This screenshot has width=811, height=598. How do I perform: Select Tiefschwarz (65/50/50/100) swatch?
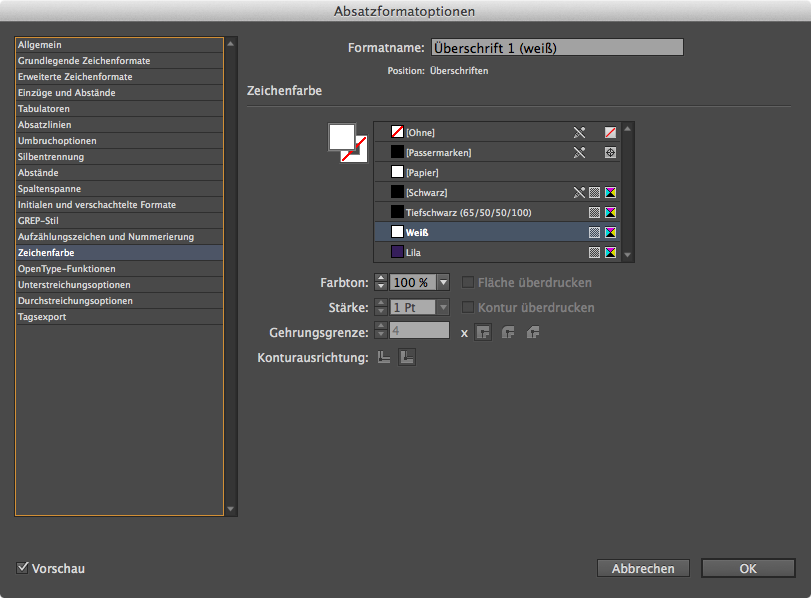(x=497, y=213)
